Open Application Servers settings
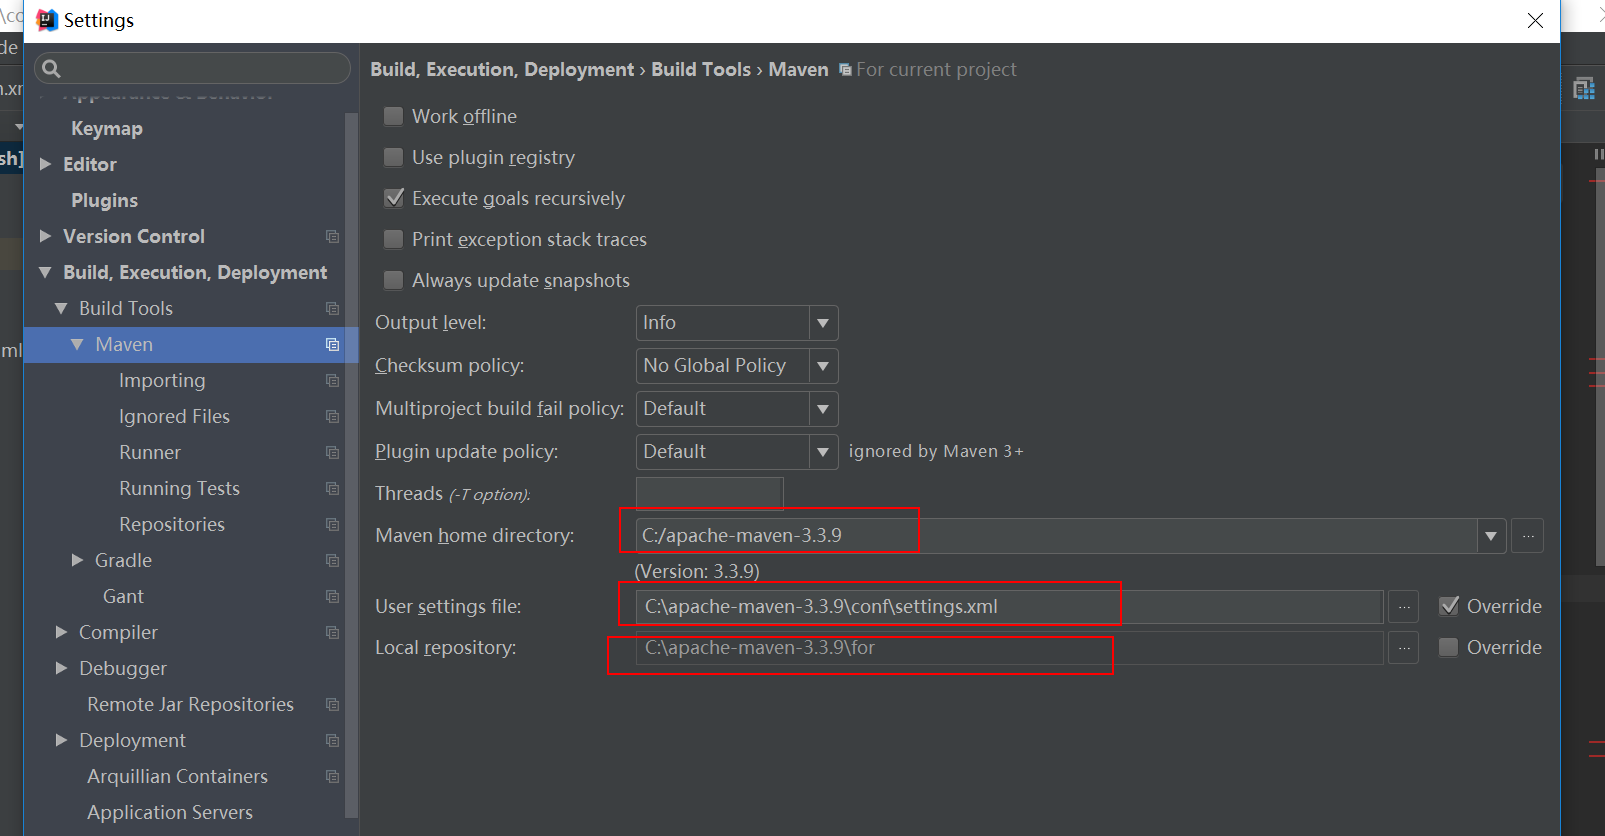 click(x=170, y=812)
